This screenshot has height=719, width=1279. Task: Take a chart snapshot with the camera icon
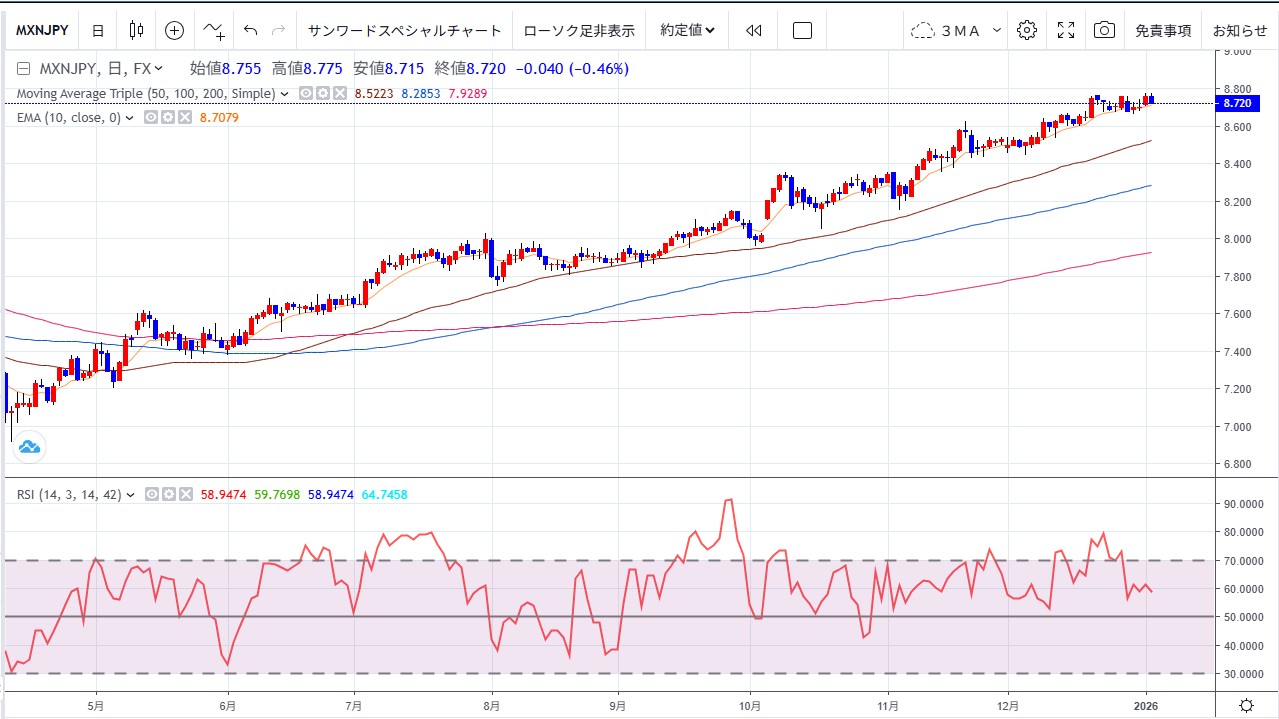[1104, 30]
